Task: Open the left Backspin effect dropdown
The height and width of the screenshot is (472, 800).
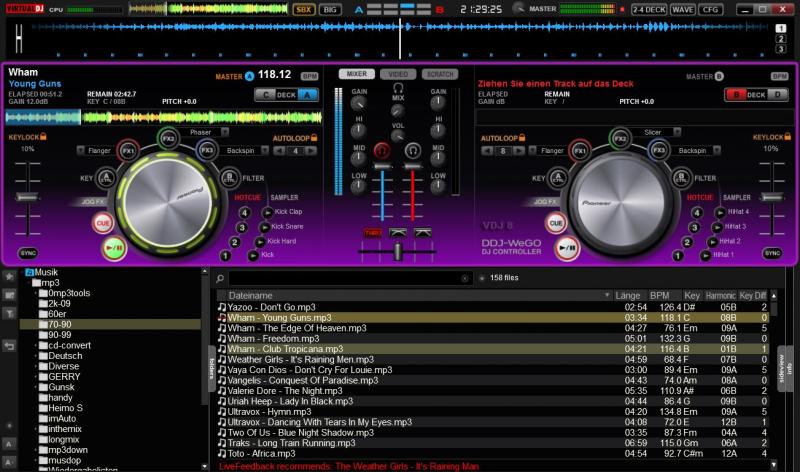Action: pyautogui.click(x=265, y=151)
